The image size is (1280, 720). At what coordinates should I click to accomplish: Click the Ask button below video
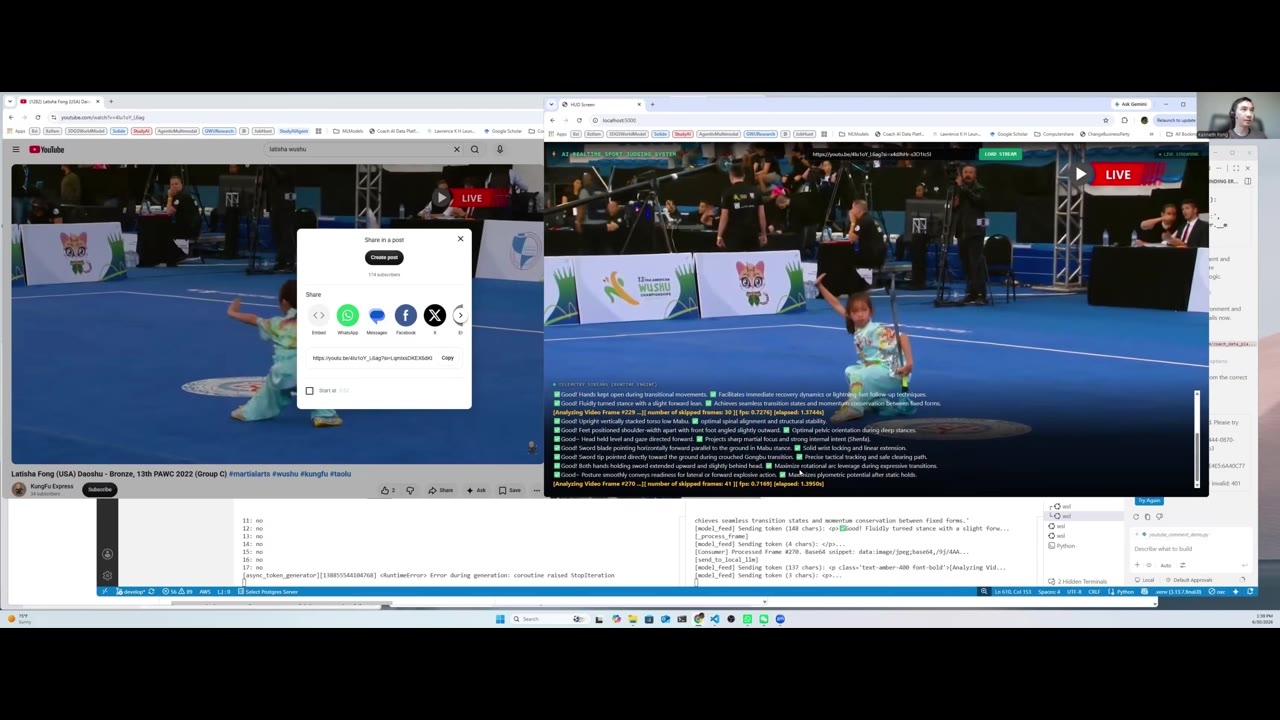477,490
